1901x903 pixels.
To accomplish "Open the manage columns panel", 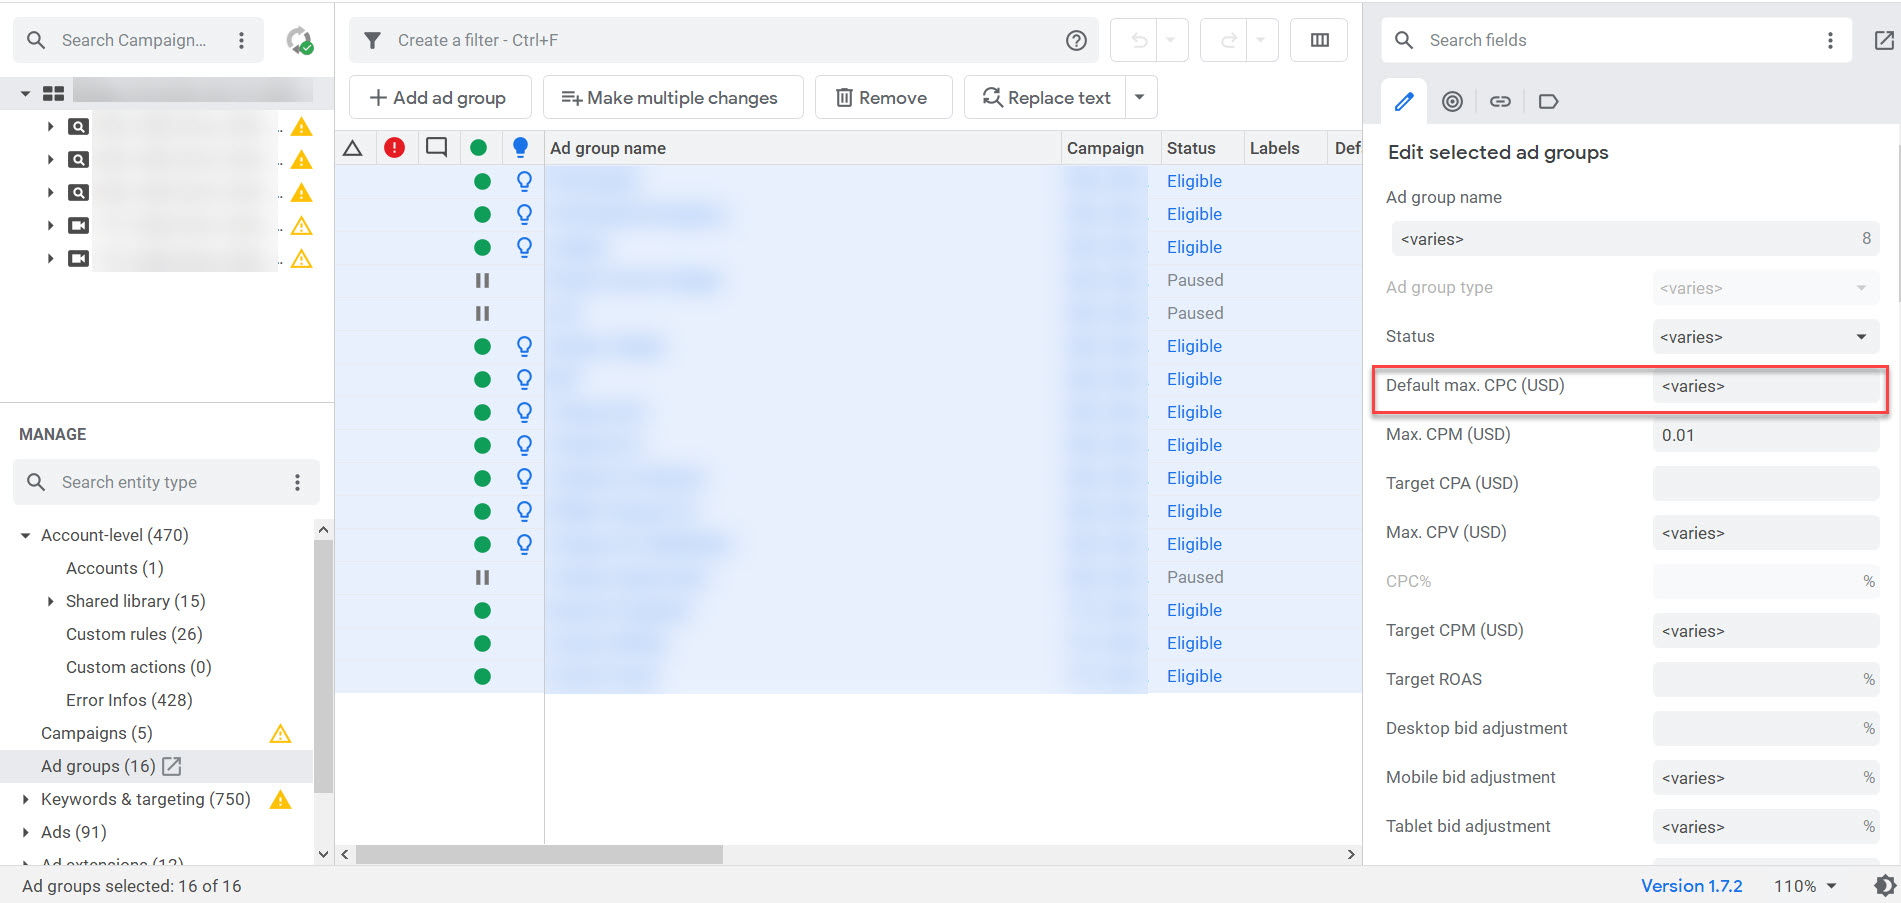I will point(1318,40).
